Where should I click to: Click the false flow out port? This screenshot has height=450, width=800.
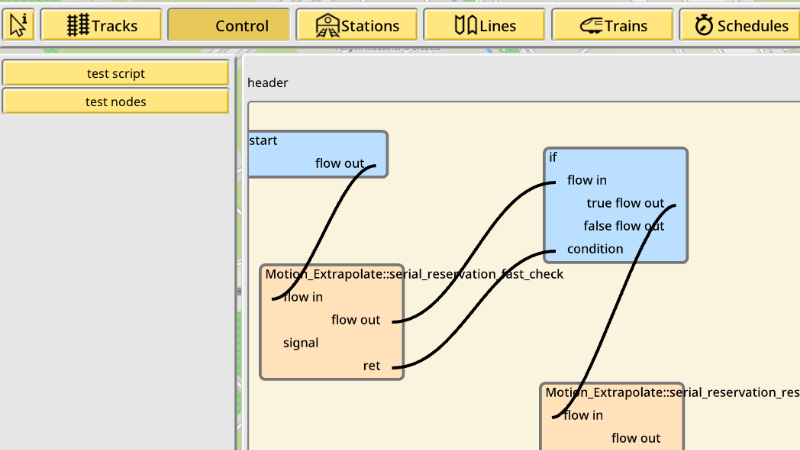coord(623,226)
